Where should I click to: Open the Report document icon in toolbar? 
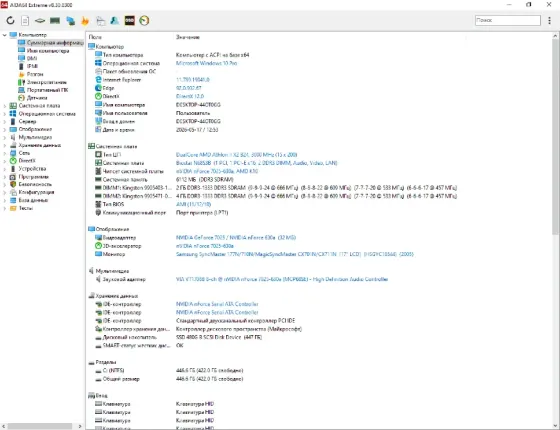click(25, 21)
